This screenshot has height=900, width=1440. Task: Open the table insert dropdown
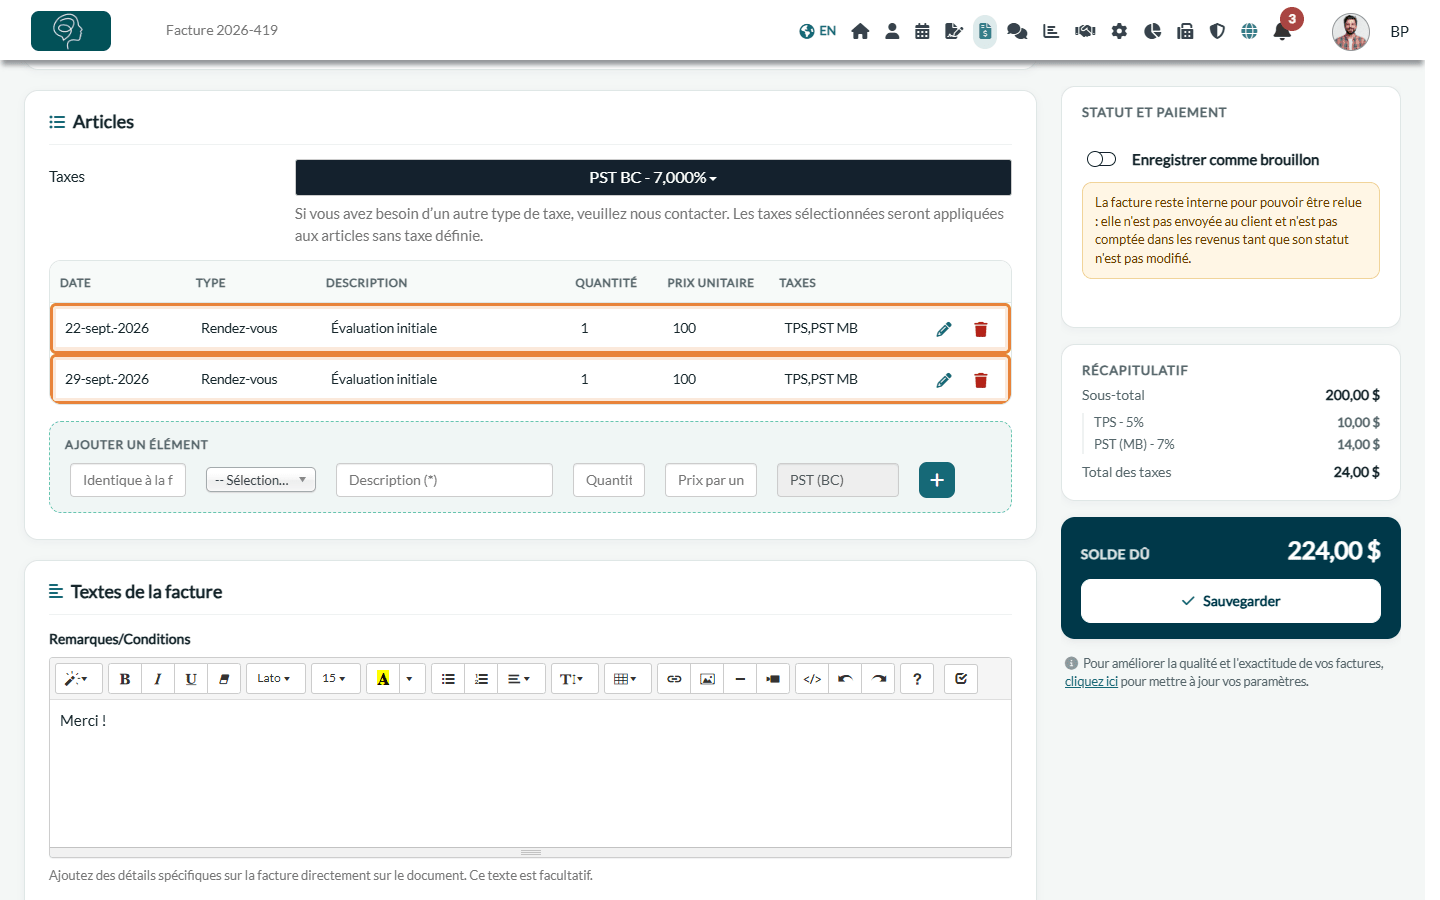click(x=627, y=679)
